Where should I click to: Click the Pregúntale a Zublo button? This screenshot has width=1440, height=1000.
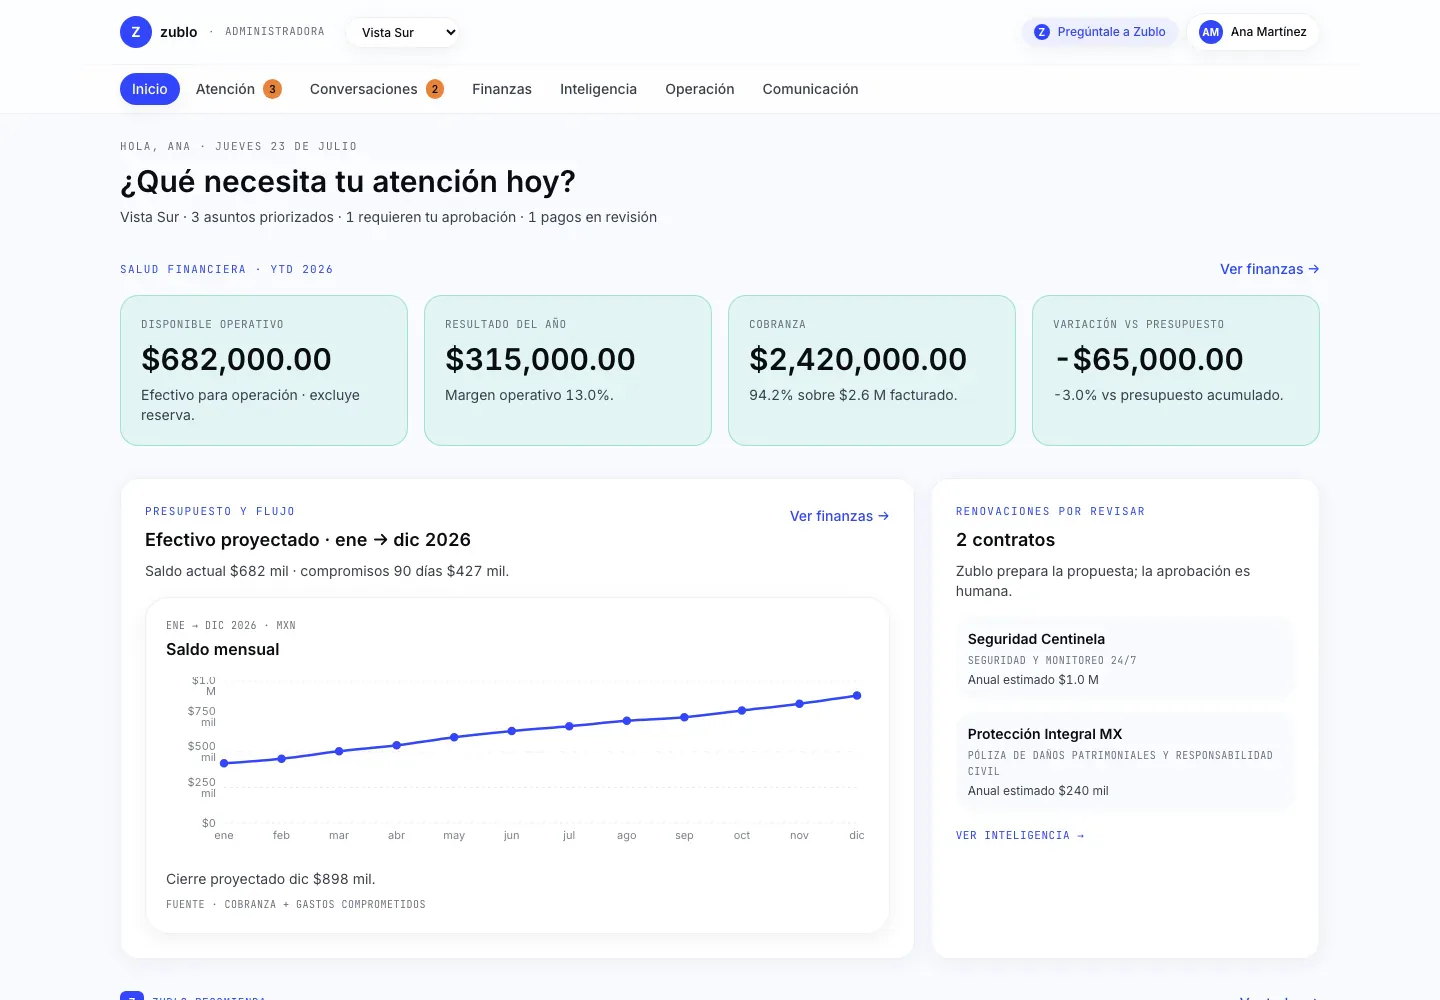coord(1100,32)
